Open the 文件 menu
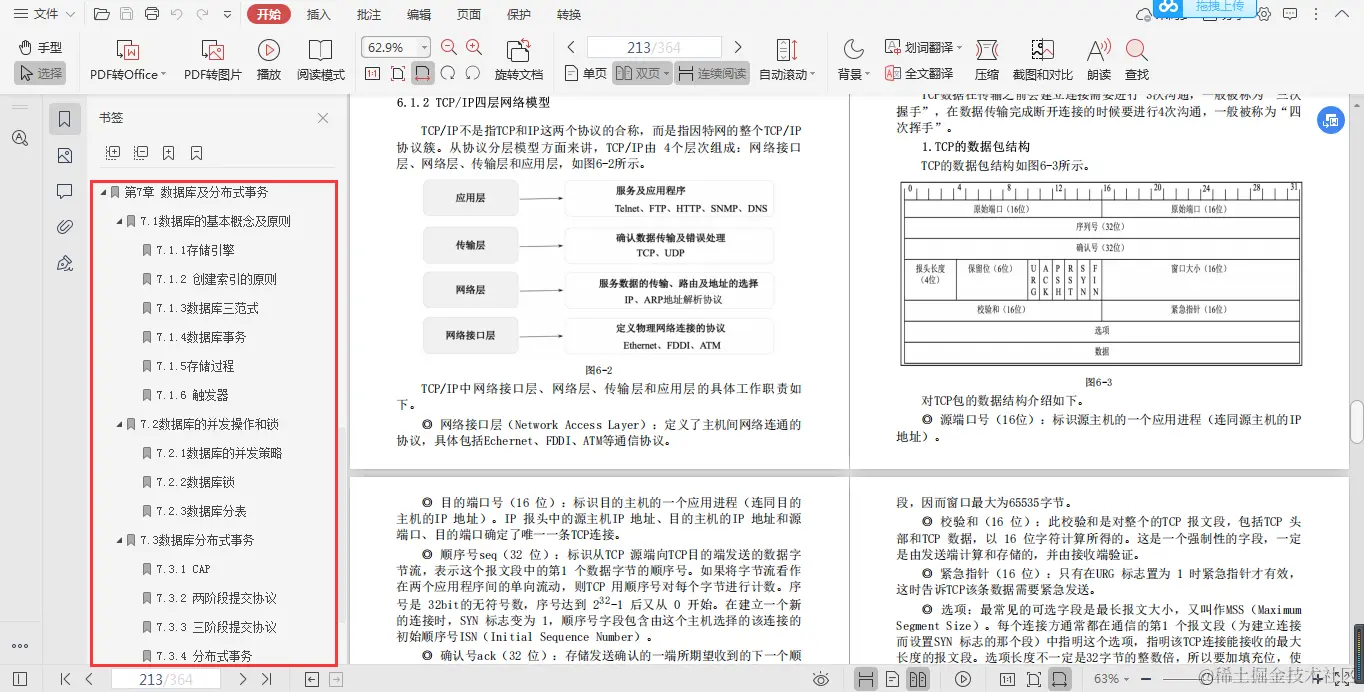 point(41,14)
